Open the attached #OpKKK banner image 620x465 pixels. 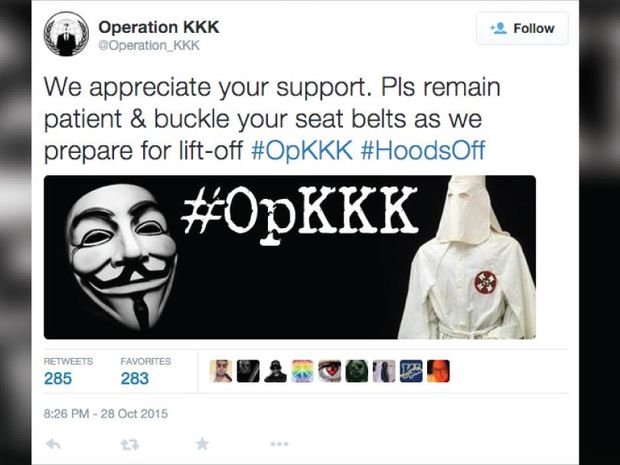pyautogui.click(x=290, y=257)
